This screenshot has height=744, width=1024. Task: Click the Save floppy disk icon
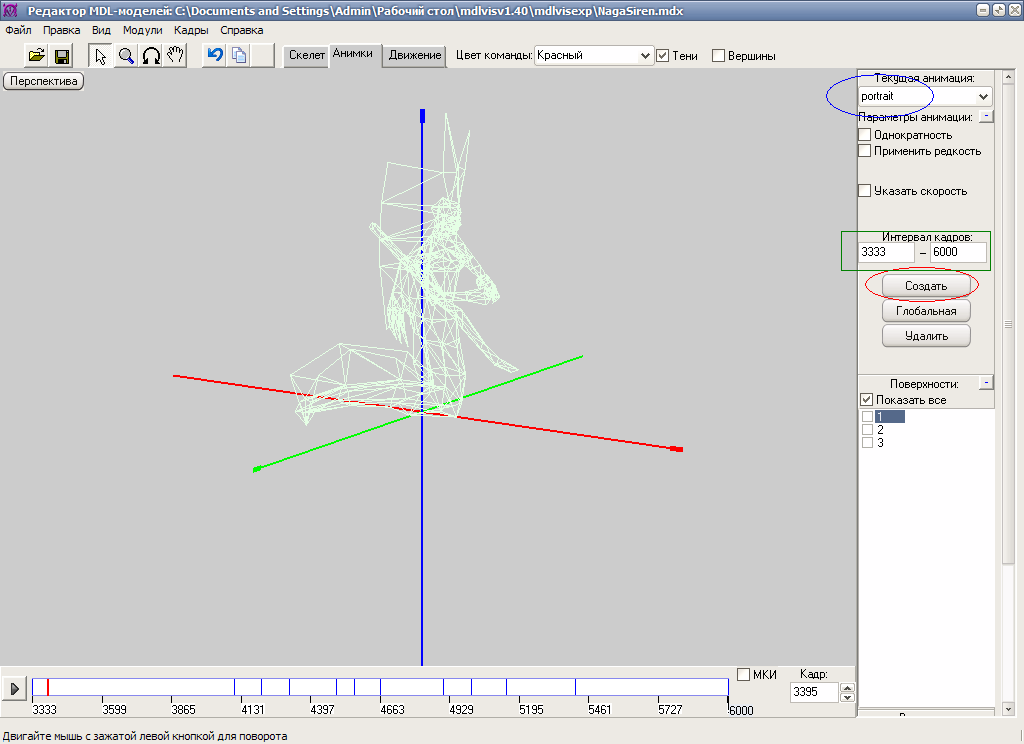point(62,55)
